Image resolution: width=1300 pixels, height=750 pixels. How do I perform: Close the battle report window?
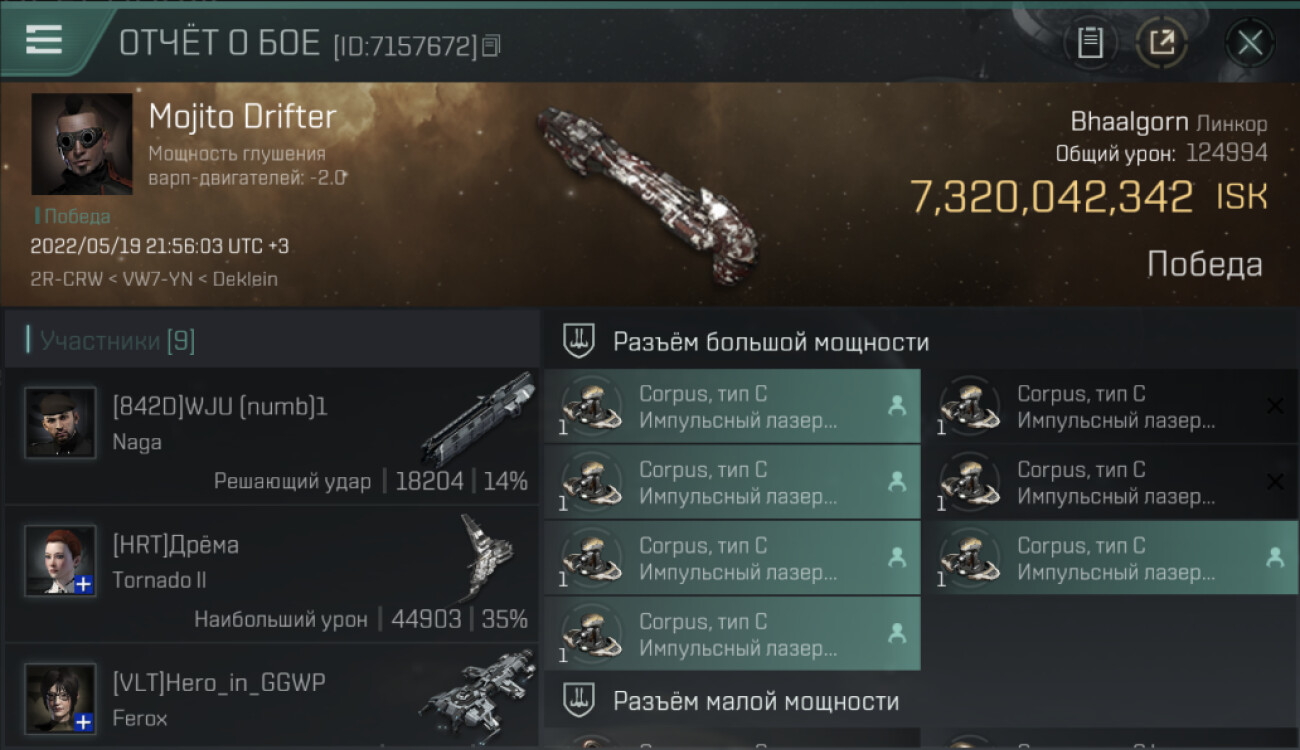[x=1250, y=43]
